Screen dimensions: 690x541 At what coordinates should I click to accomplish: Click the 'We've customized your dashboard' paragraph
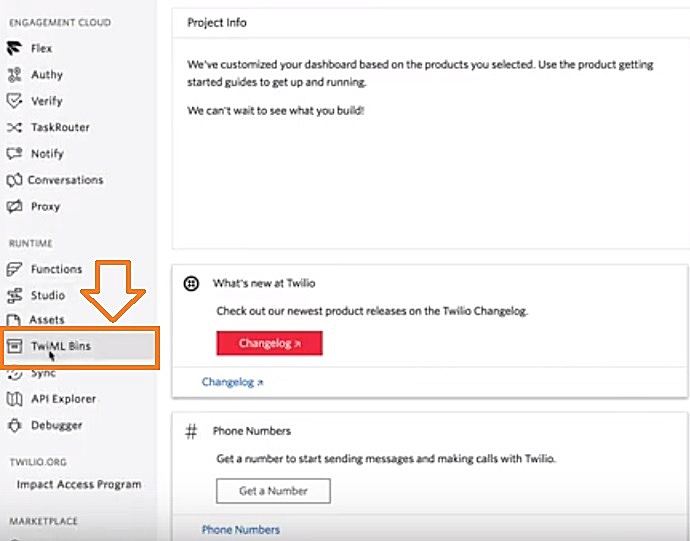click(420, 73)
